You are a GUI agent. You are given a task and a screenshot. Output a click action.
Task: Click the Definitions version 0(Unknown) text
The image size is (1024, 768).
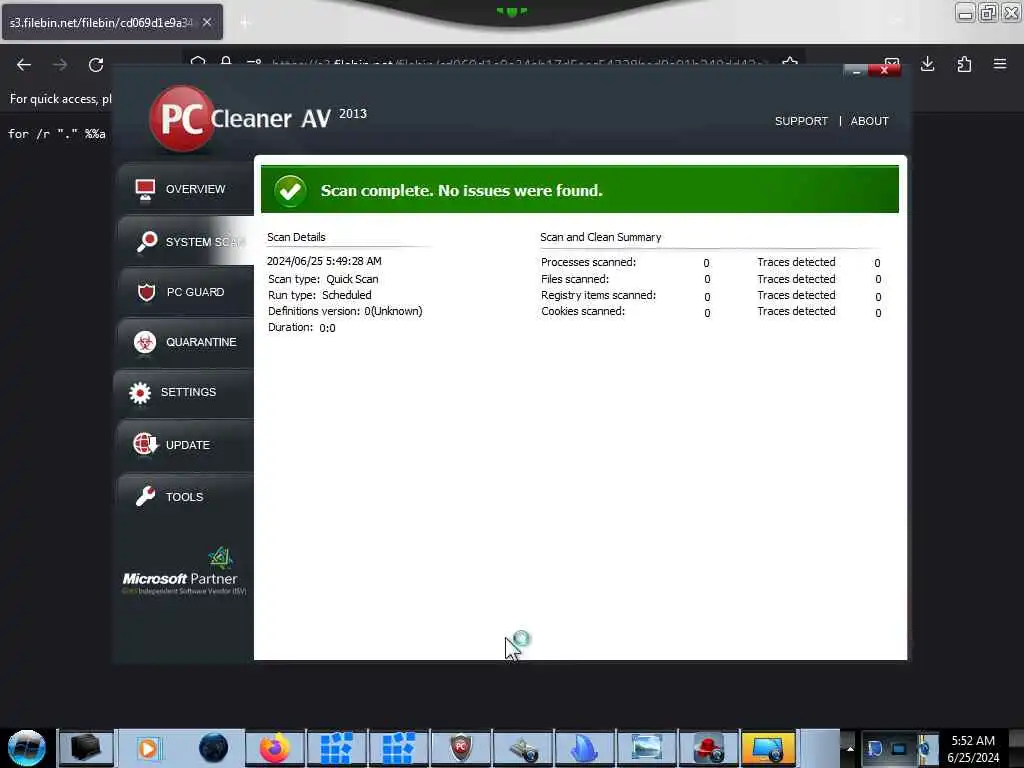coord(345,311)
